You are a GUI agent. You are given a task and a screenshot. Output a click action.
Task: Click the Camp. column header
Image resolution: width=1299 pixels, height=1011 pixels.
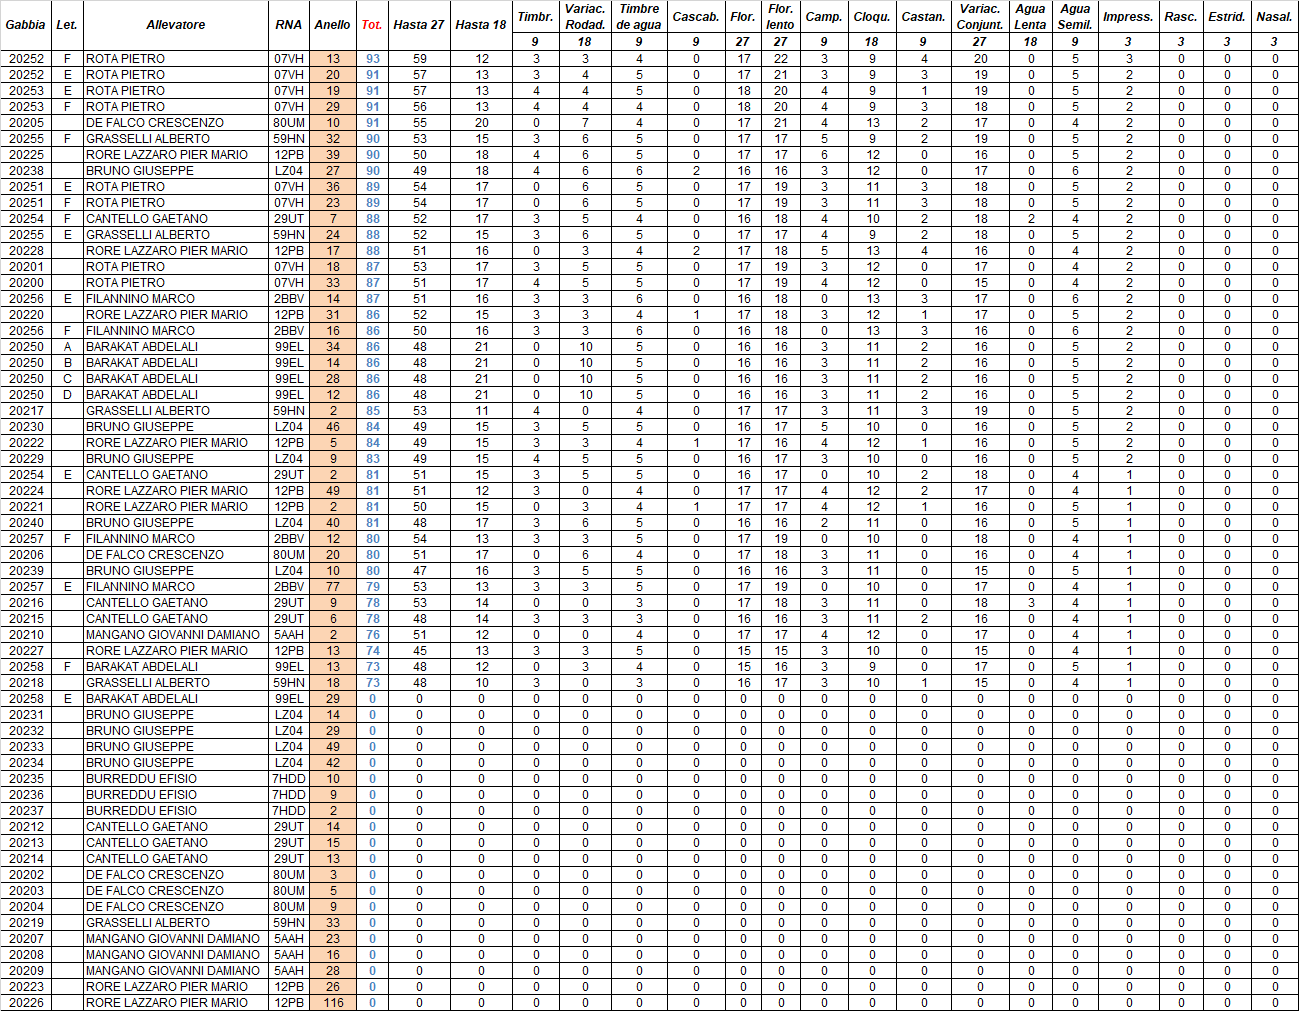[824, 17]
